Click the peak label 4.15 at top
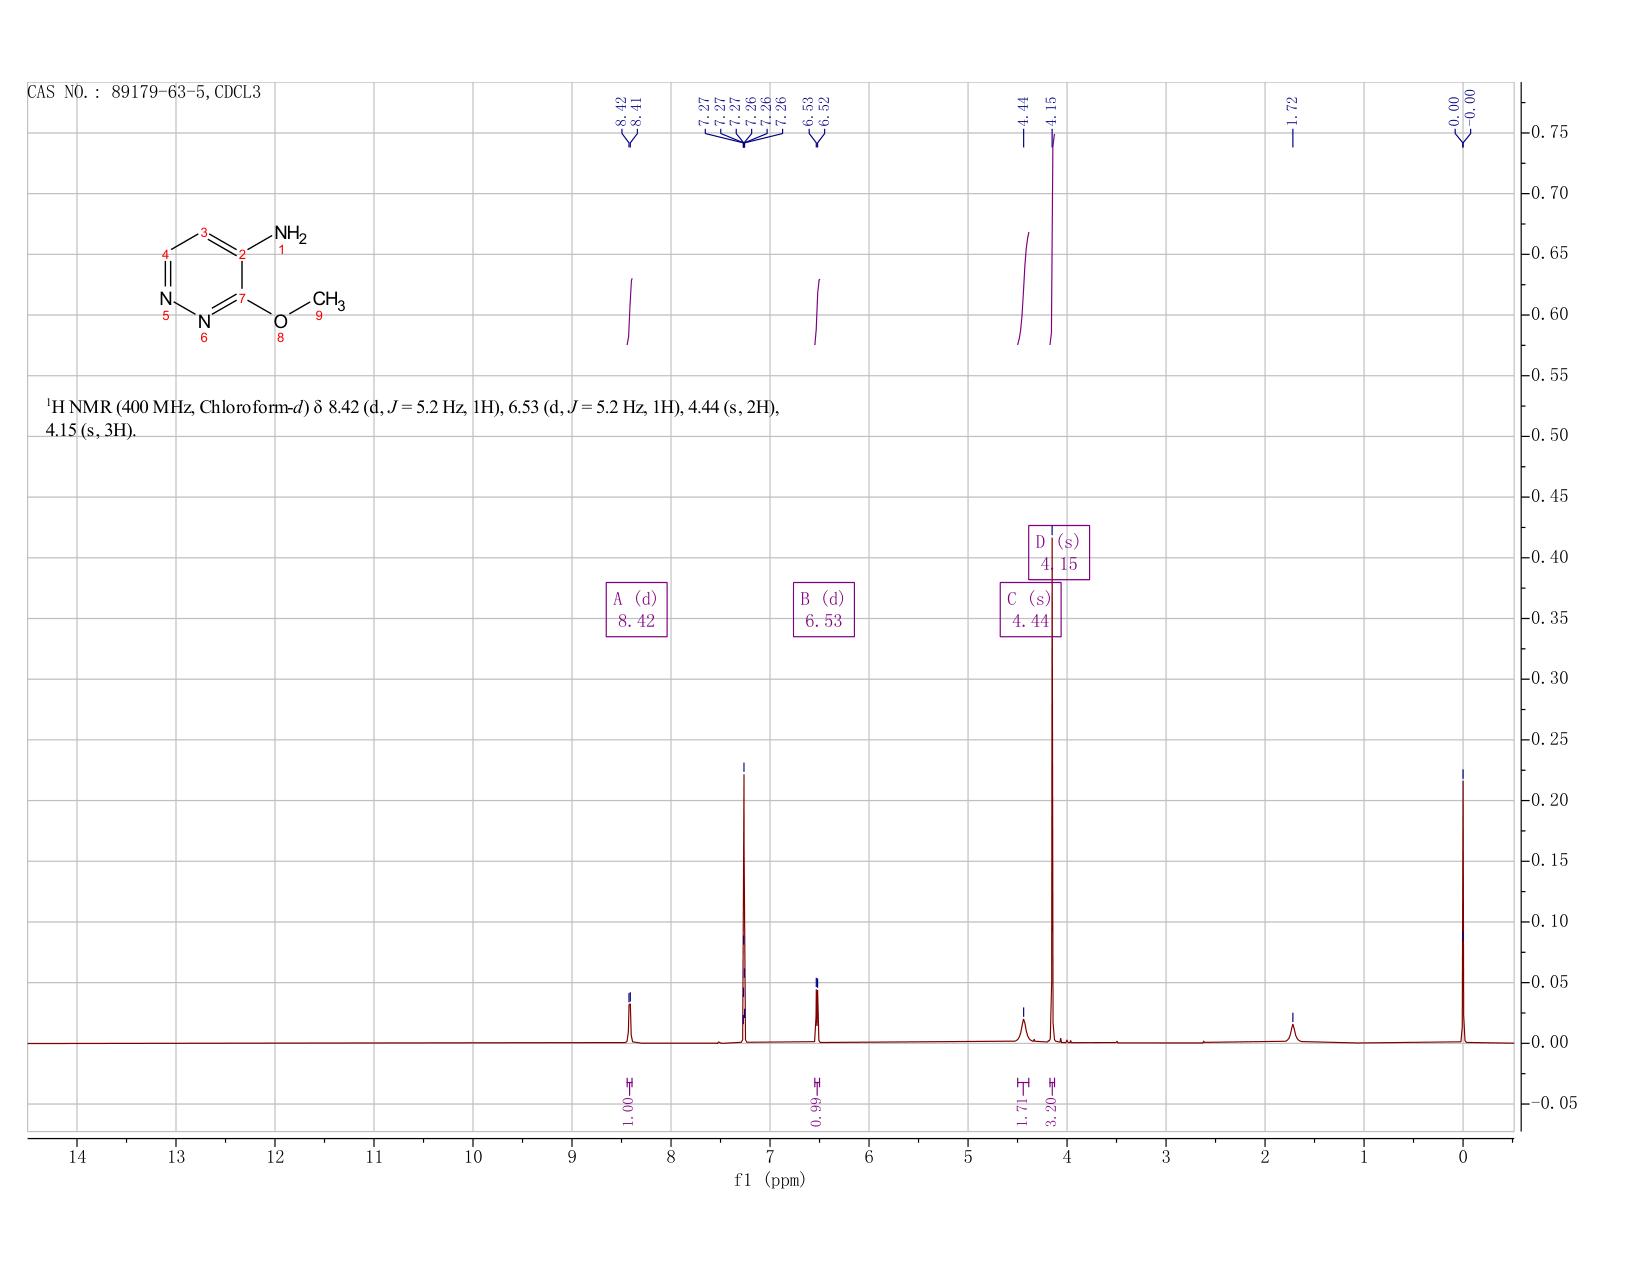1650x1275 pixels. pyautogui.click(x=1051, y=110)
